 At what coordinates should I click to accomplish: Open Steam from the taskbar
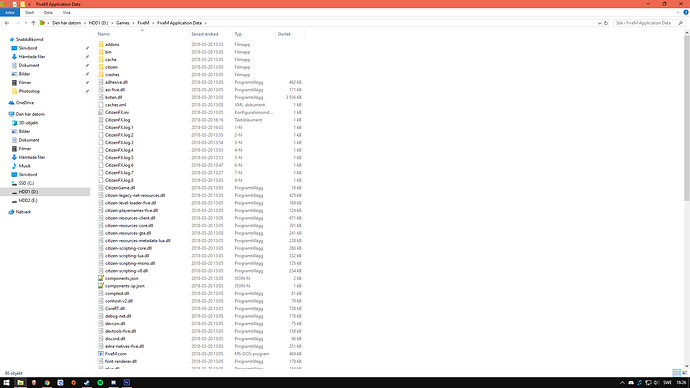point(87,383)
